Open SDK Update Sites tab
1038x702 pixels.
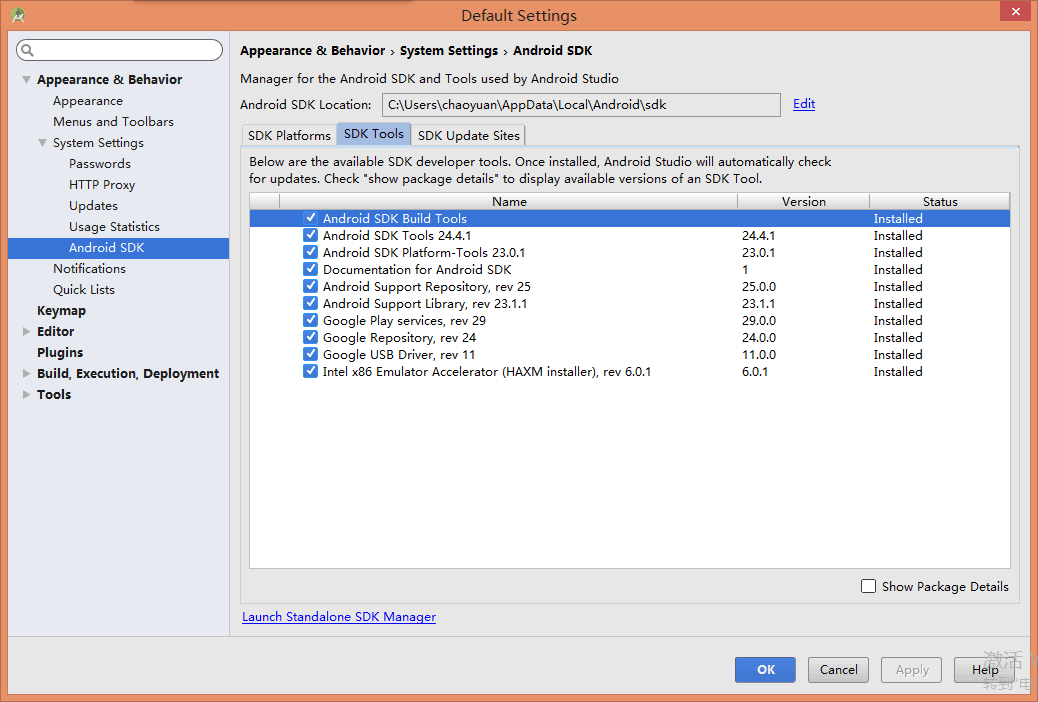tap(469, 135)
